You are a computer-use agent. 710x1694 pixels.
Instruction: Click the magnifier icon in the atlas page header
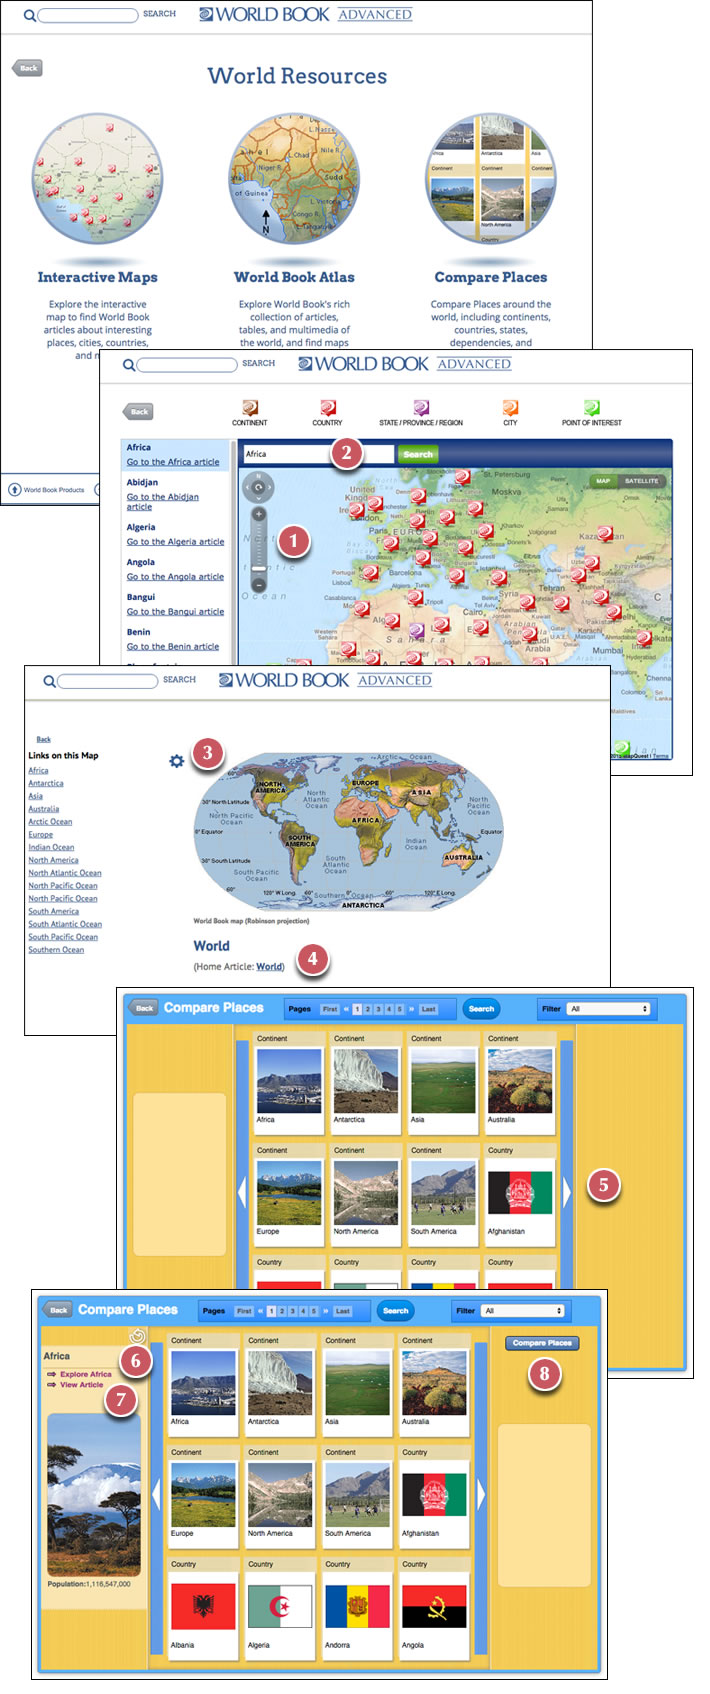click(50, 681)
